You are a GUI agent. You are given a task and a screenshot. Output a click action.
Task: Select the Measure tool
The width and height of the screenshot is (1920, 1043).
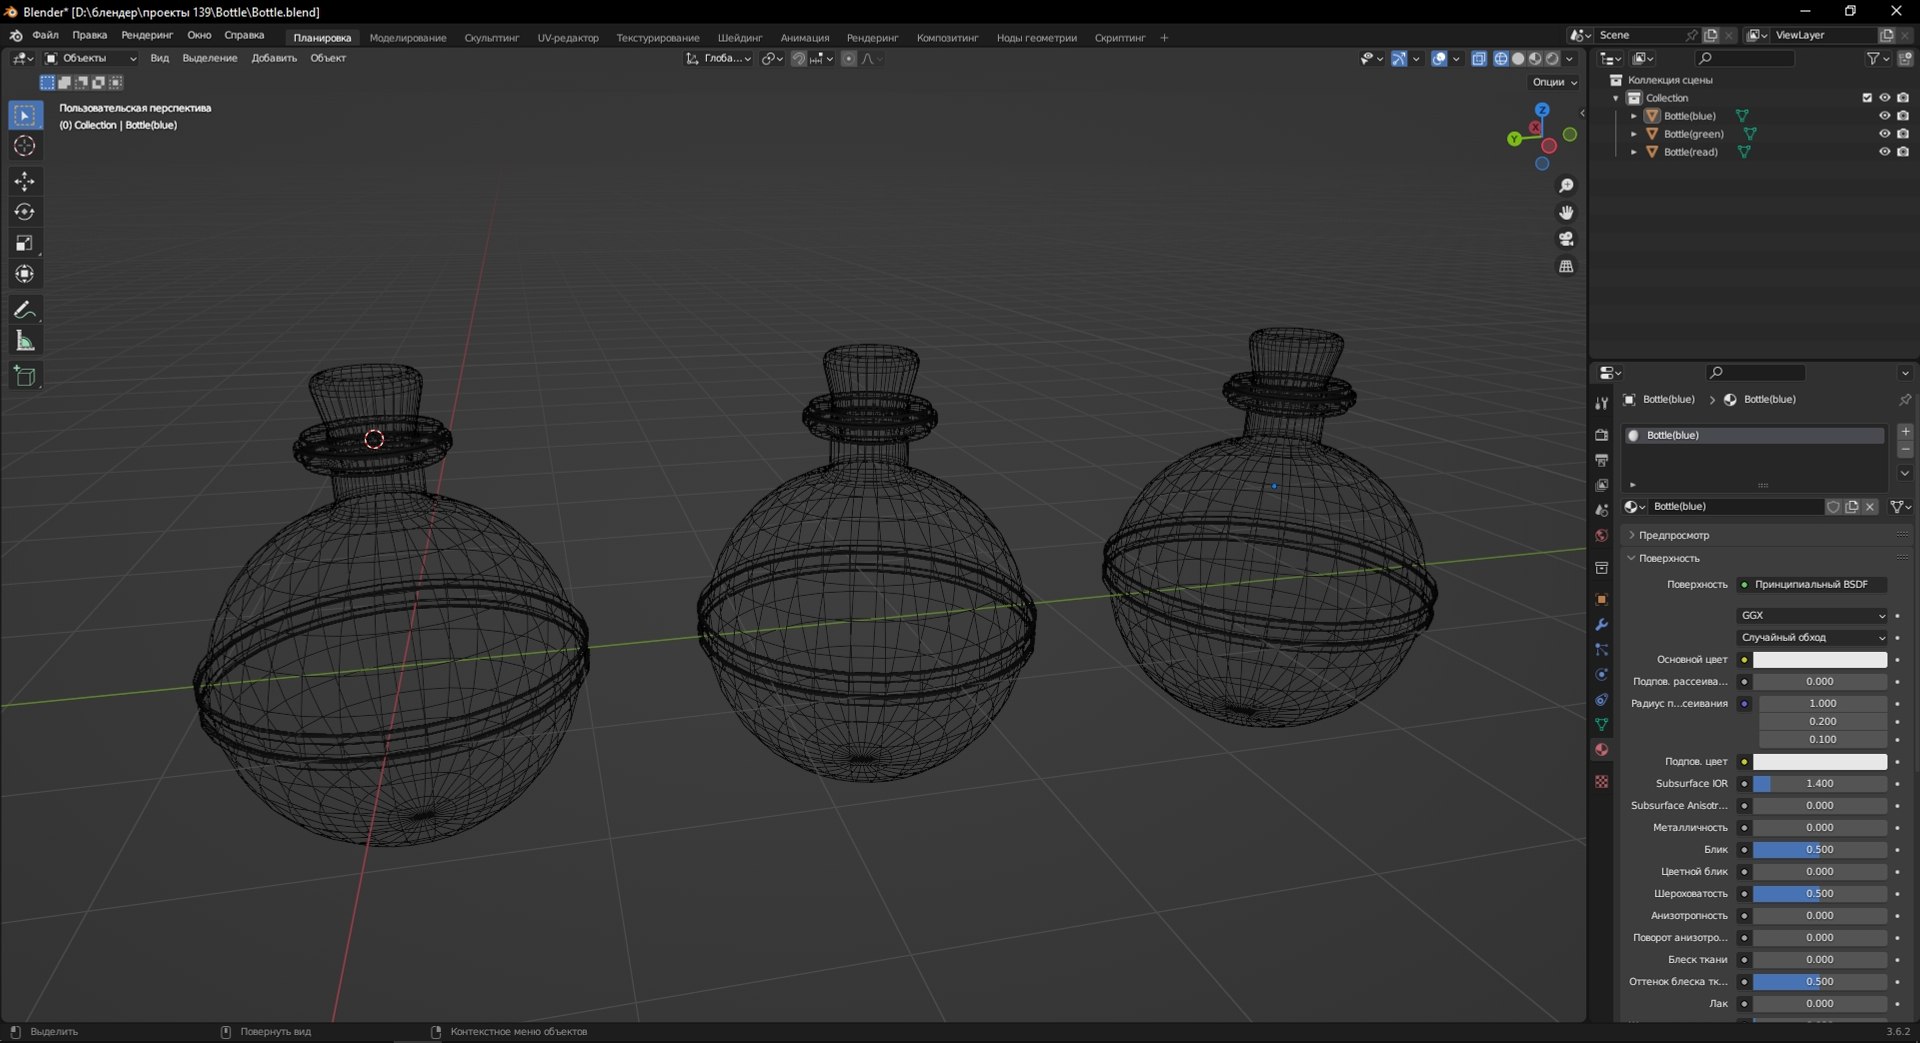coord(25,341)
